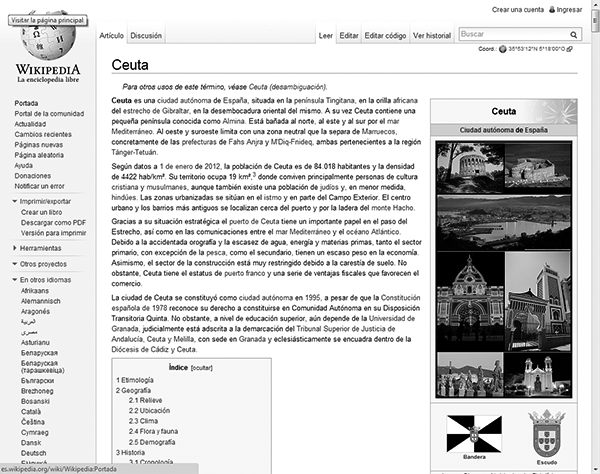Collapse the En otros idiomas section
This screenshot has height=474, width=600.
[x=45, y=280]
